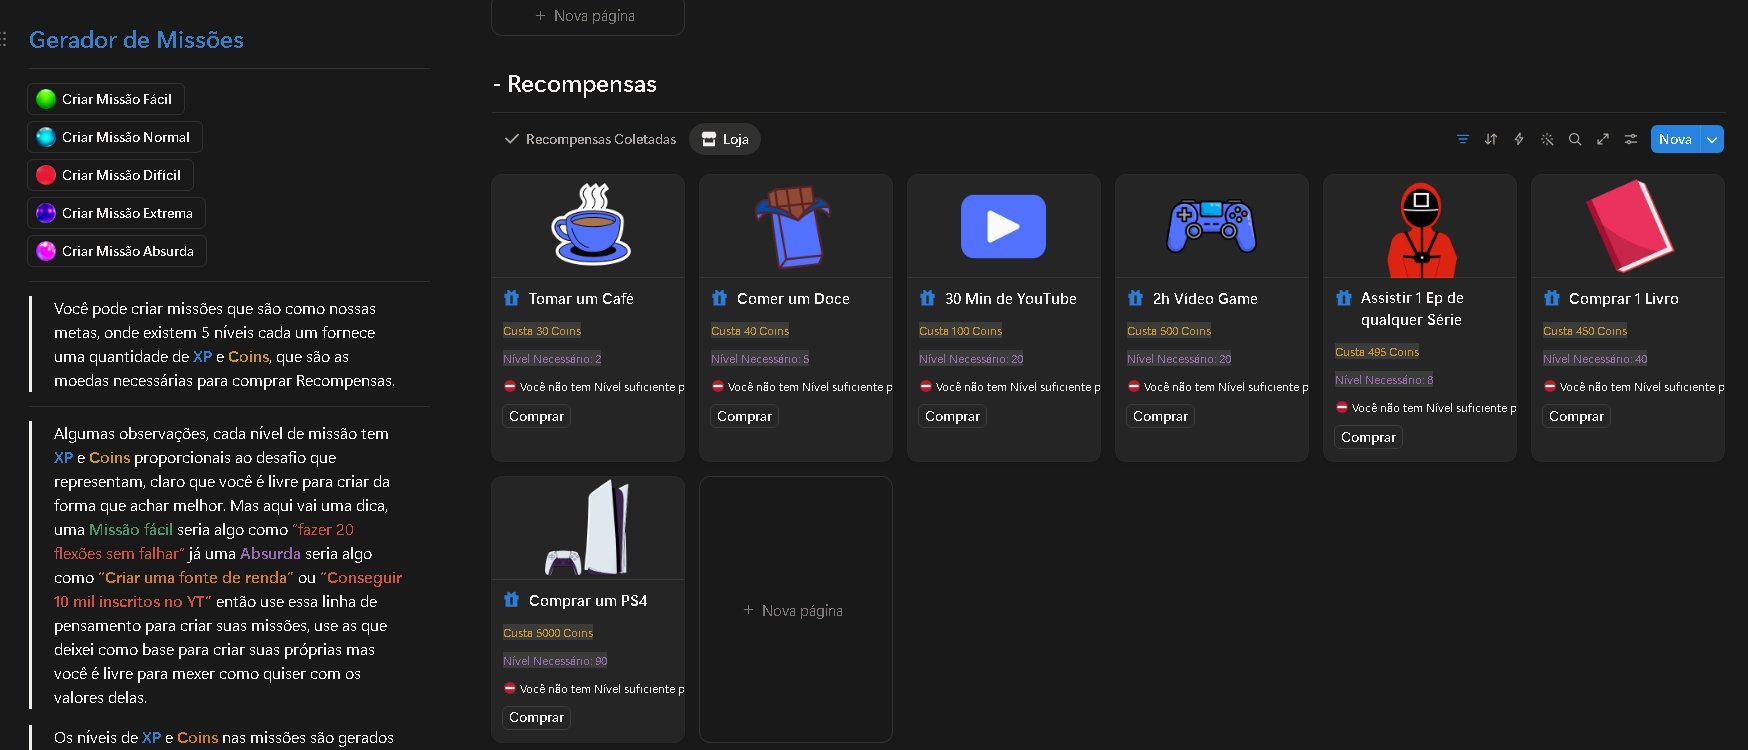This screenshot has height=750, width=1748.
Task: Open the sort arrows icon
Action: click(1491, 139)
